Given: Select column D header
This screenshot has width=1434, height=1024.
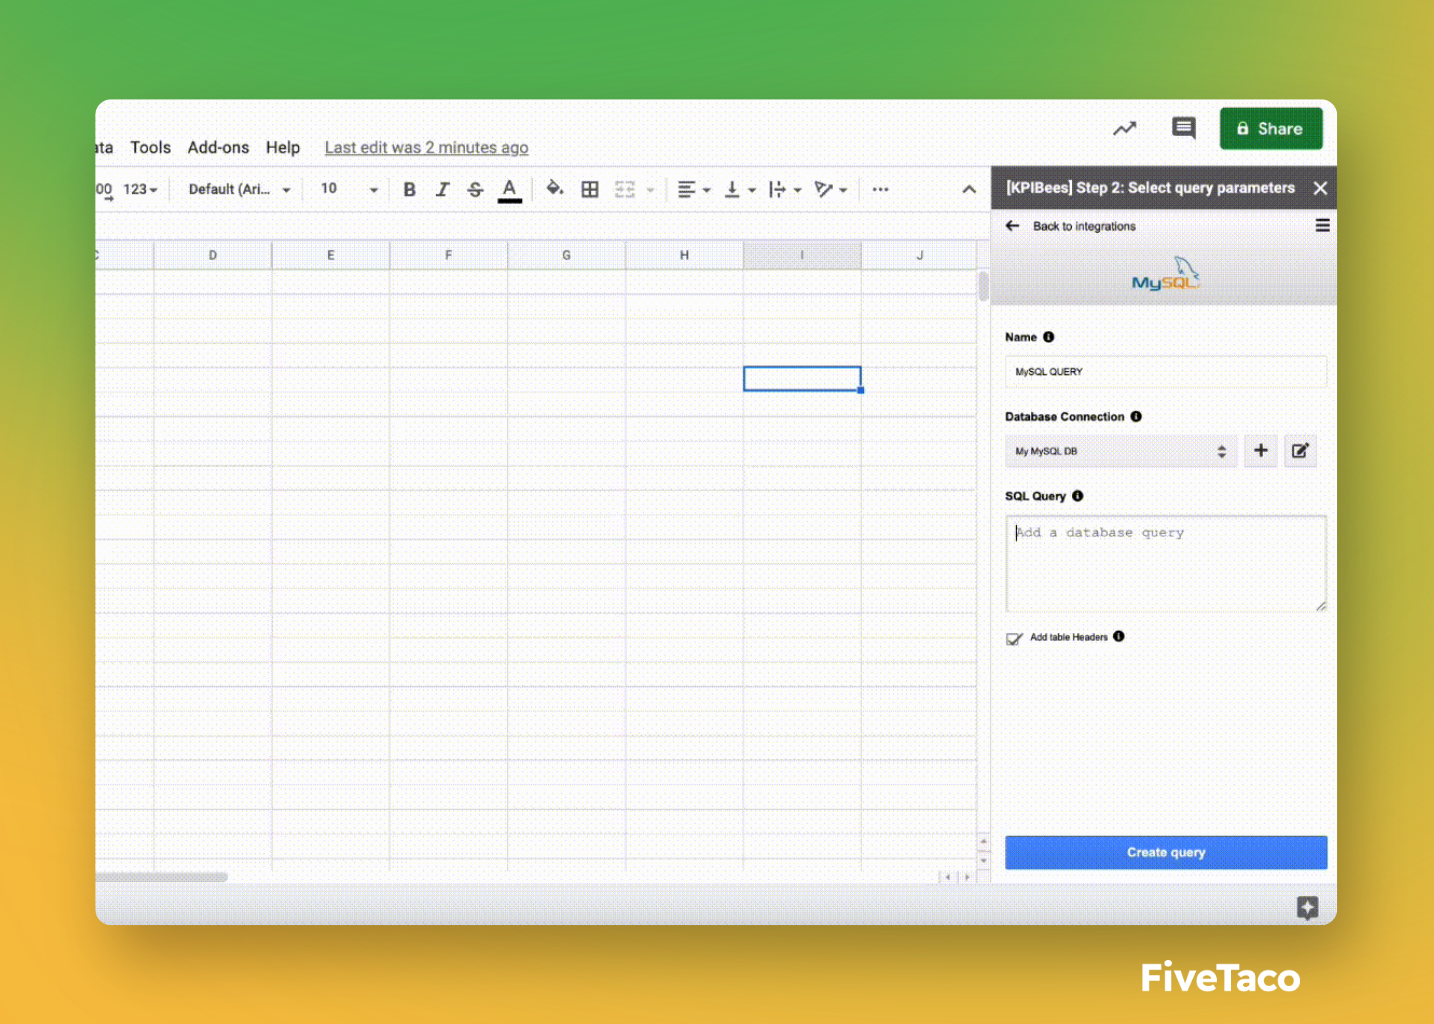Looking at the screenshot, I should pyautogui.click(x=212, y=255).
